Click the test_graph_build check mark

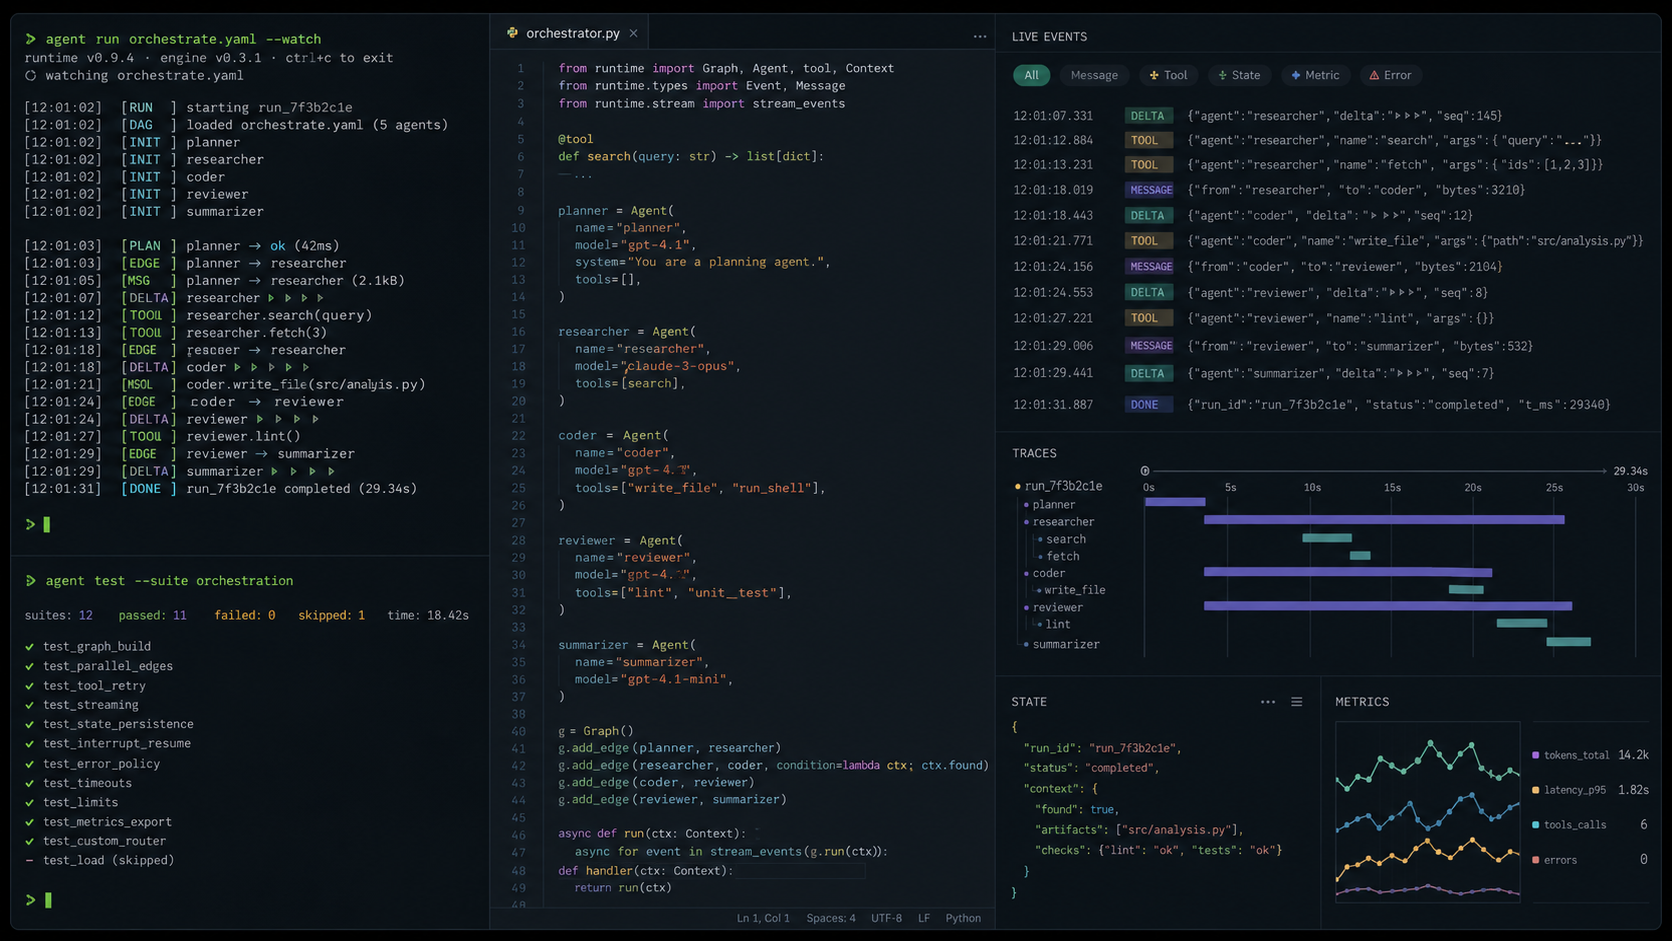click(x=30, y=647)
